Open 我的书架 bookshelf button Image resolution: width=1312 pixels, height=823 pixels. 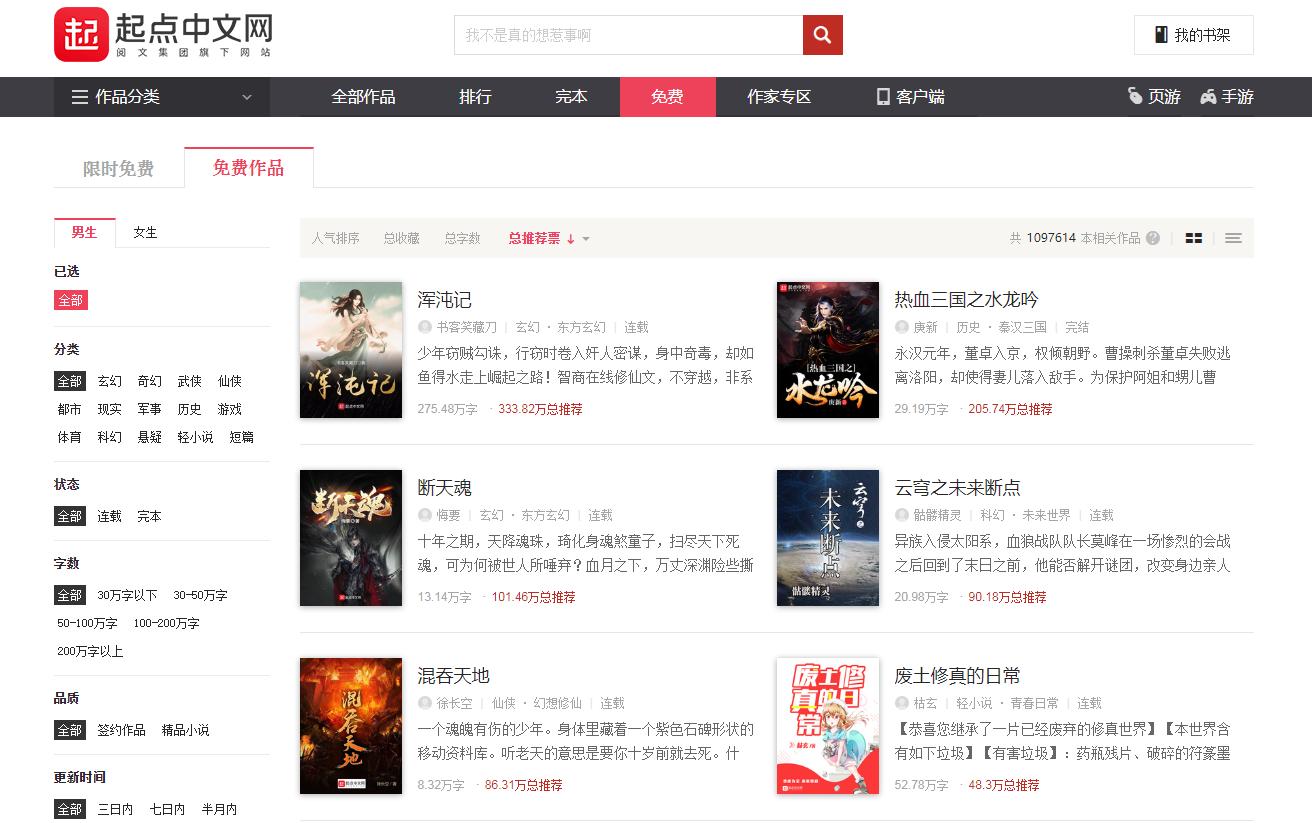[x=1194, y=35]
